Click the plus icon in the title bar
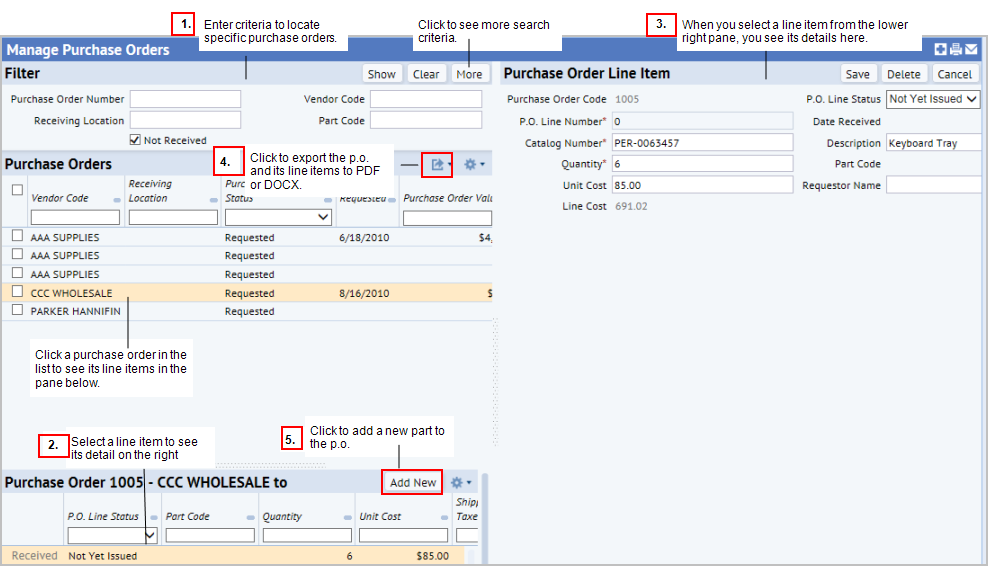The image size is (988, 566). point(940,49)
